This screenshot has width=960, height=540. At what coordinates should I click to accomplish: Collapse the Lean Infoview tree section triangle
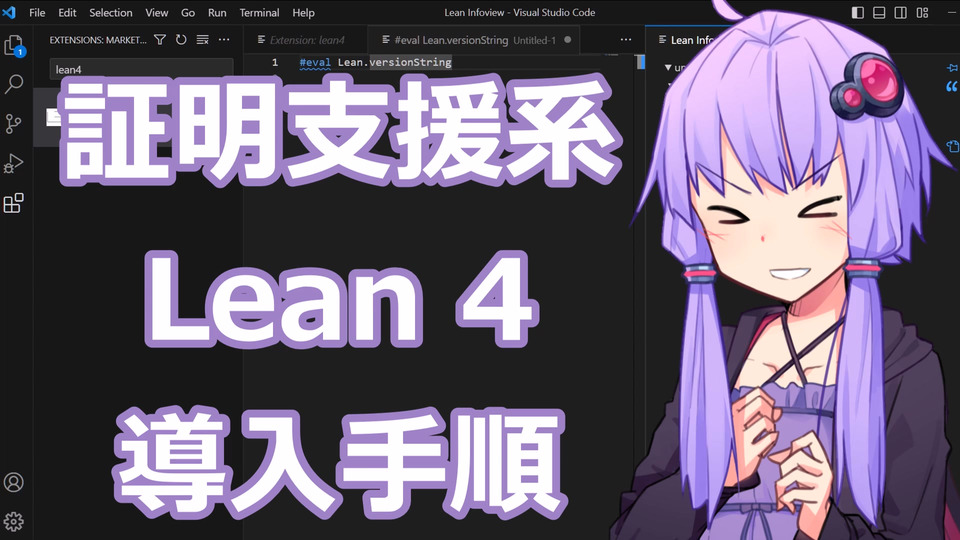point(668,67)
